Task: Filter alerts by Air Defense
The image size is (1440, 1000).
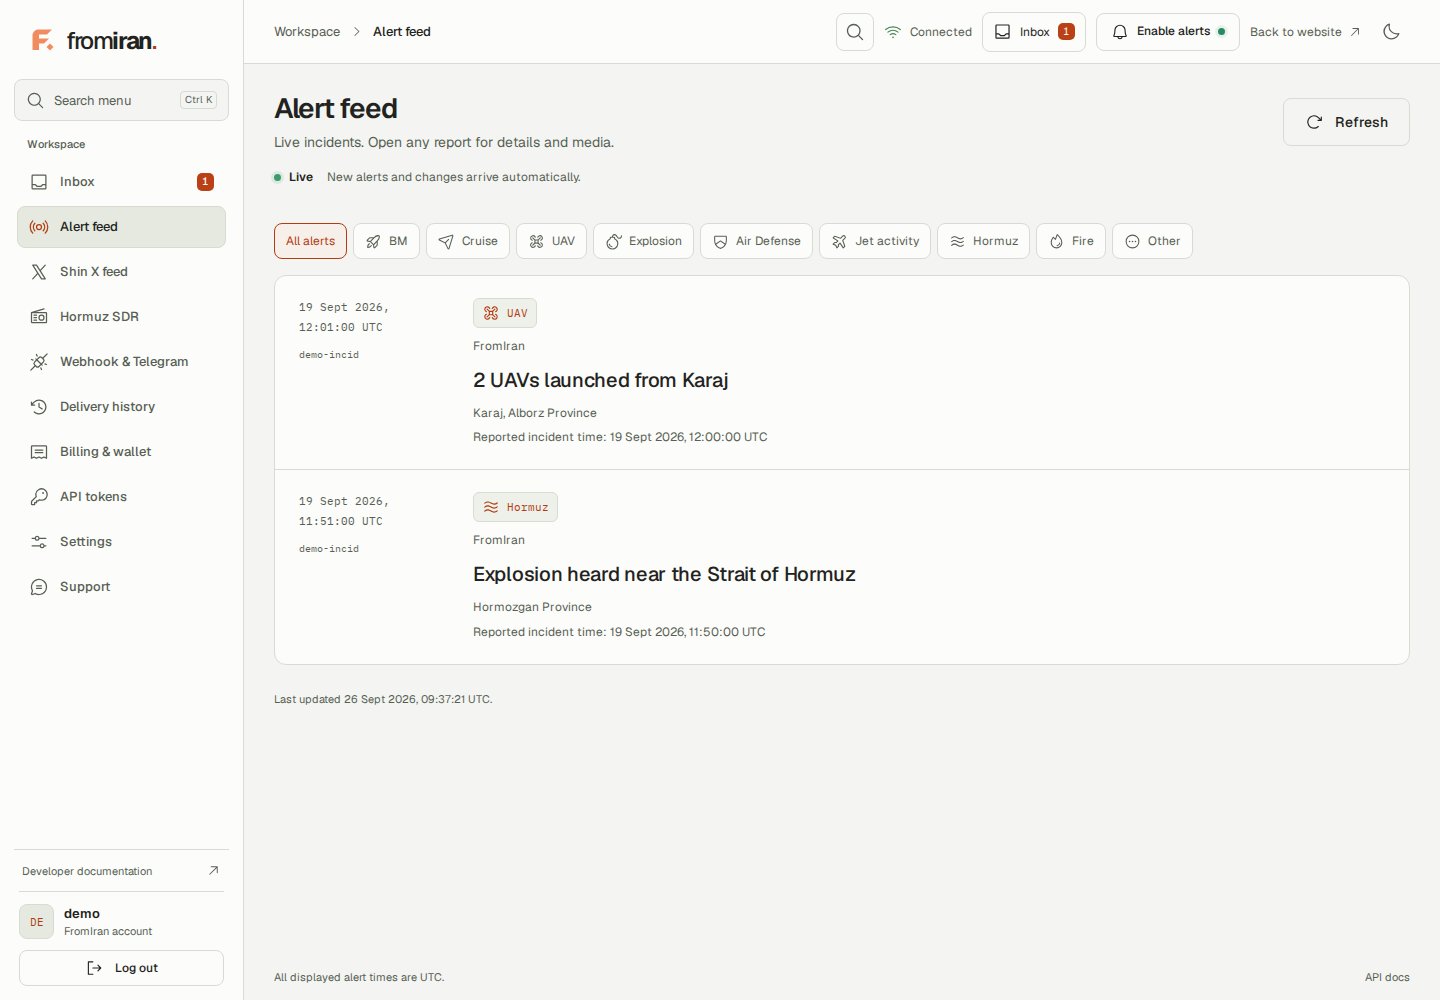Action: (756, 241)
